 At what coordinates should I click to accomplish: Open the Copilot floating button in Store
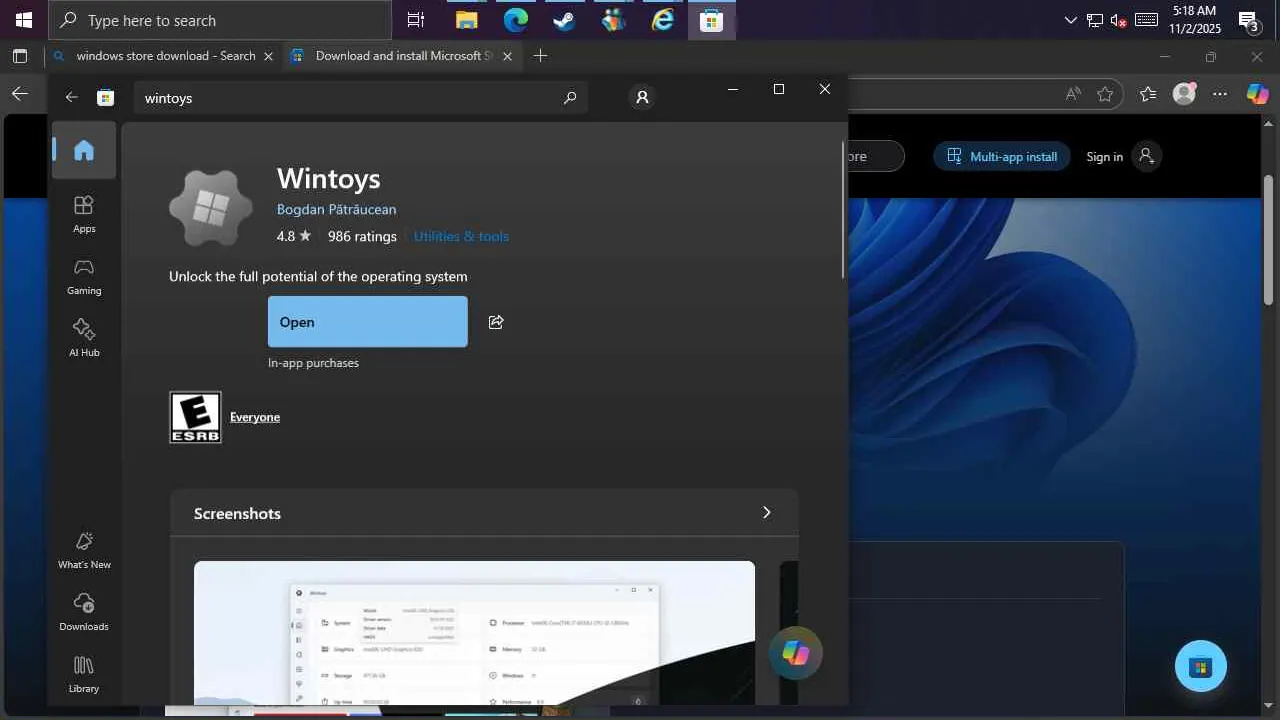796,653
